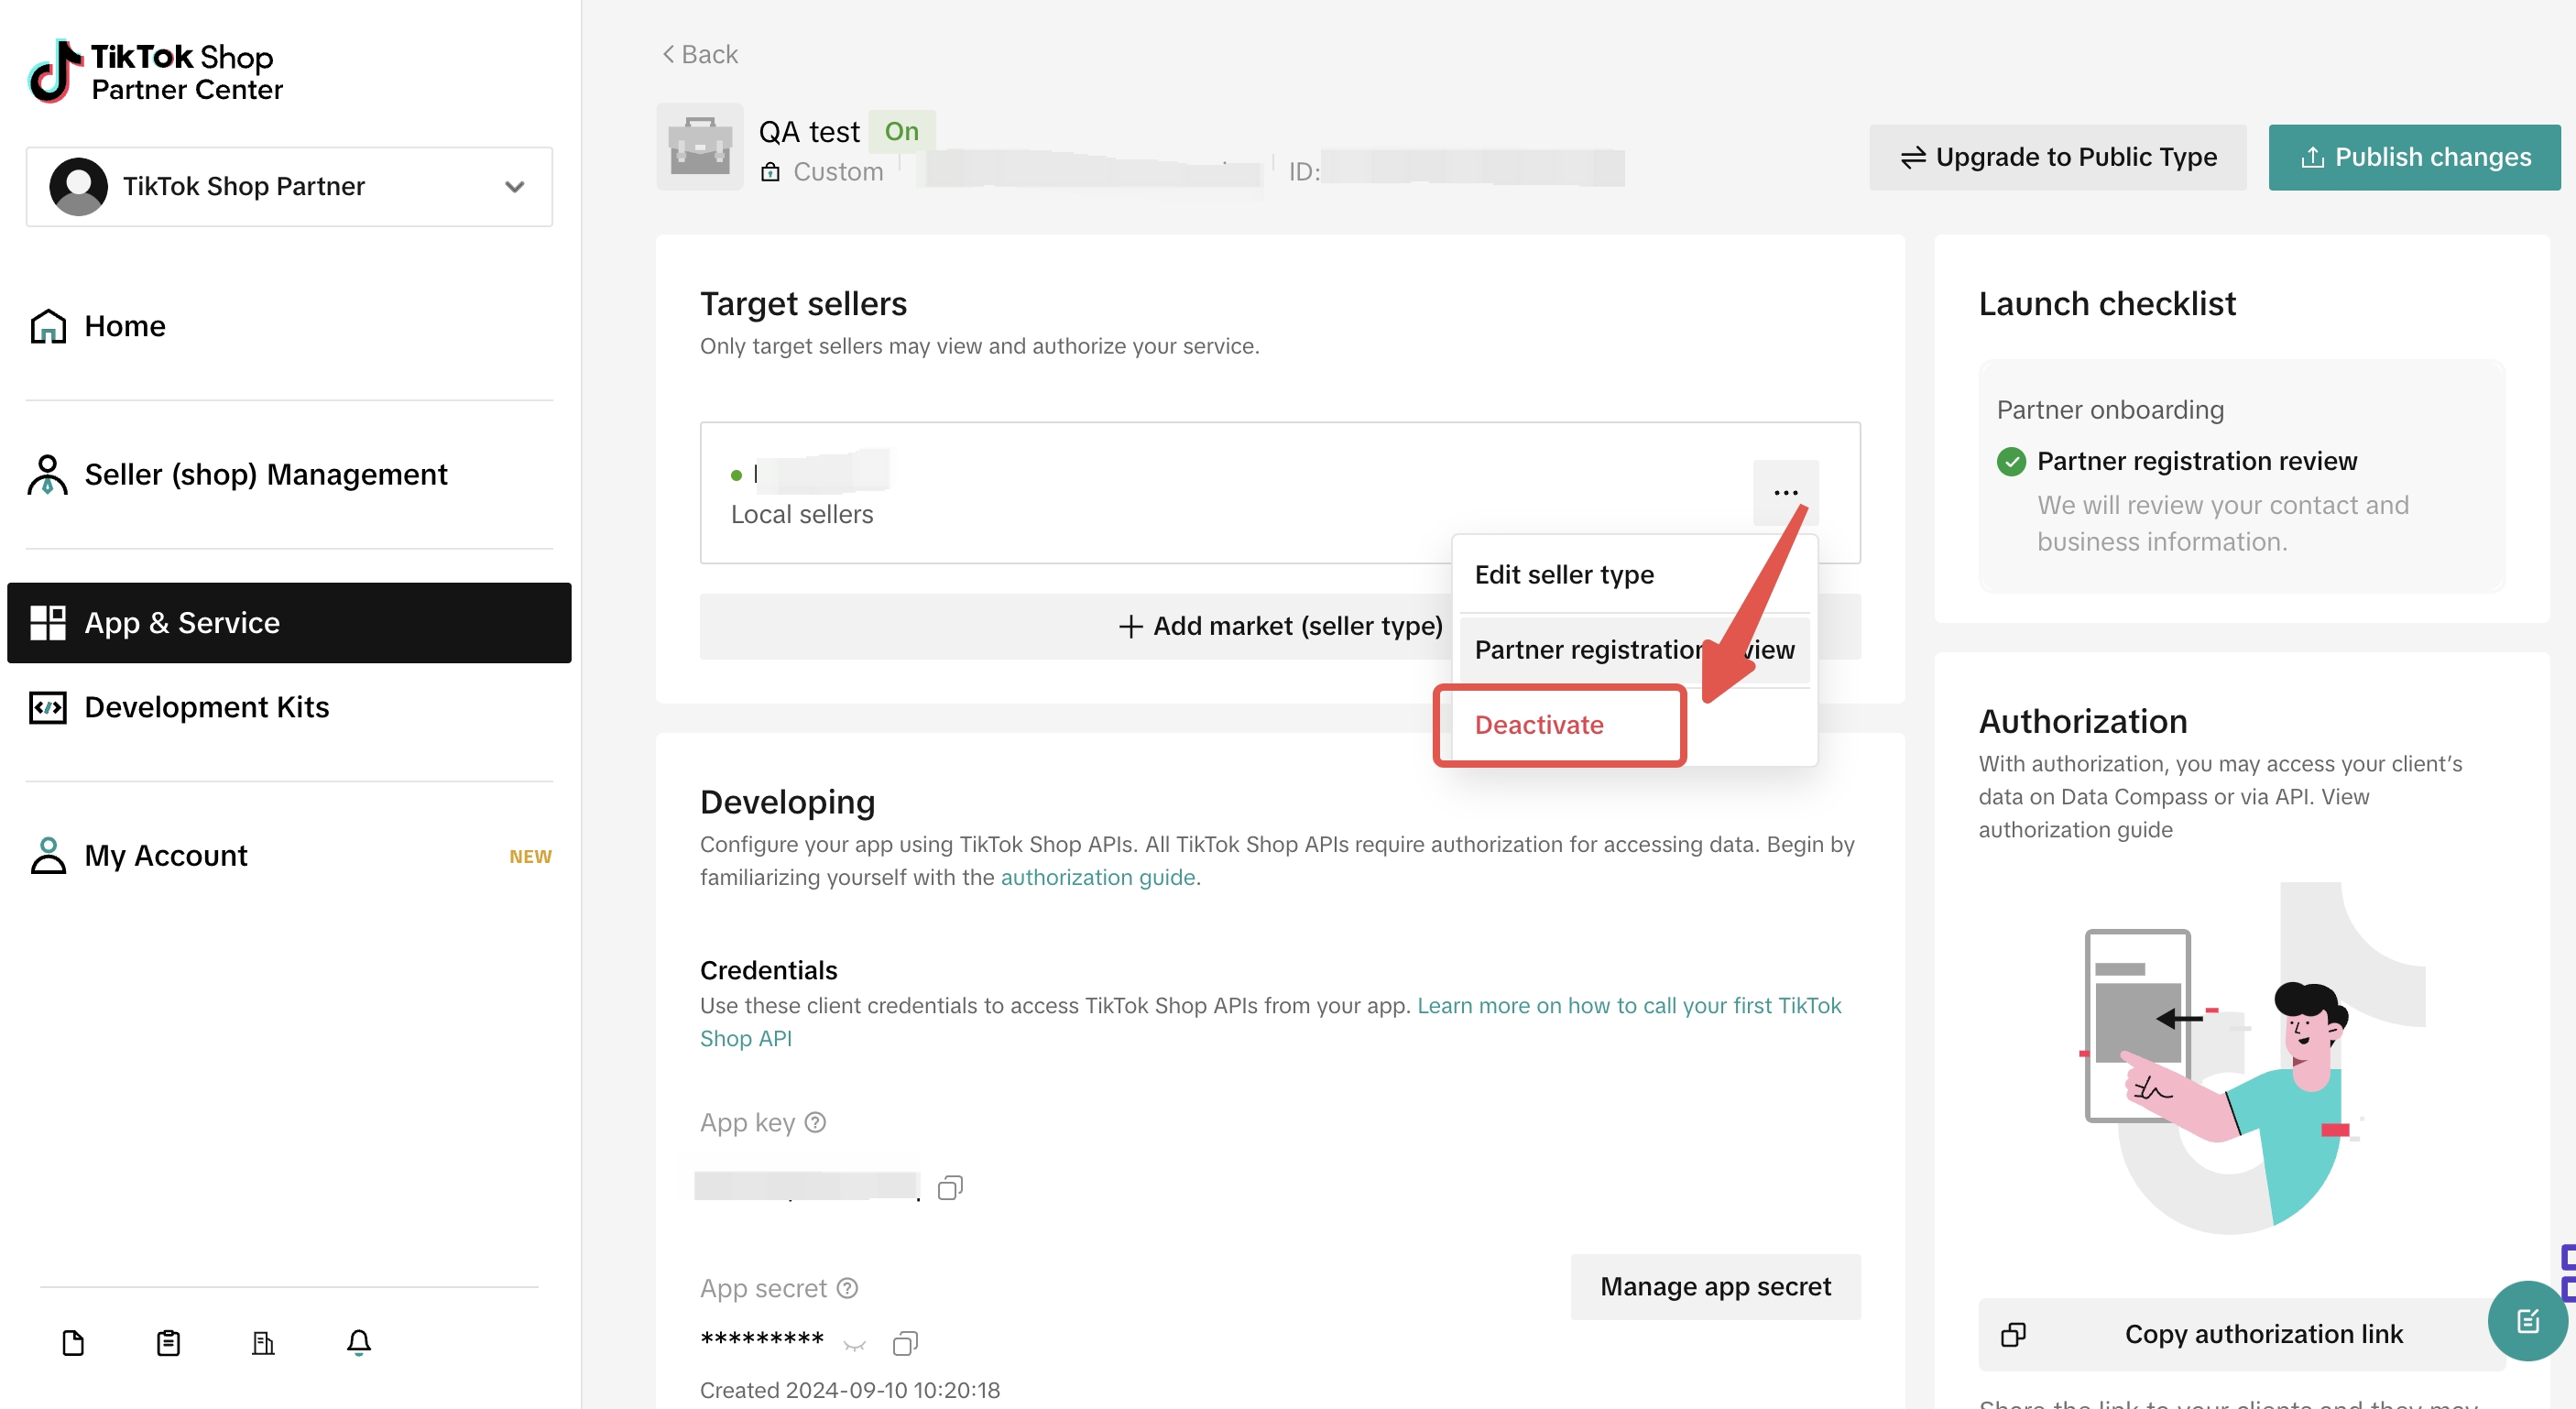Open the App key help tooltip
2576x1409 pixels.
click(815, 1122)
